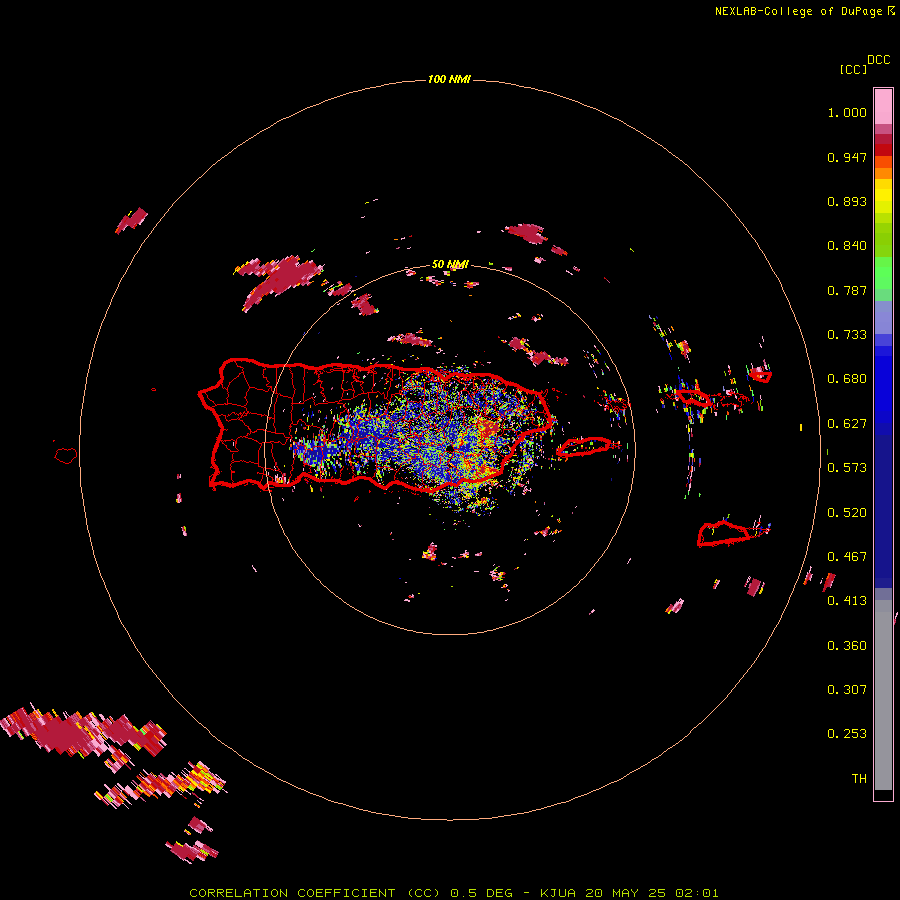The height and width of the screenshot is (900, 900).
Task: Select the 0.893 value on the scale
Action: pyautogui.click(x=847, y=201)
